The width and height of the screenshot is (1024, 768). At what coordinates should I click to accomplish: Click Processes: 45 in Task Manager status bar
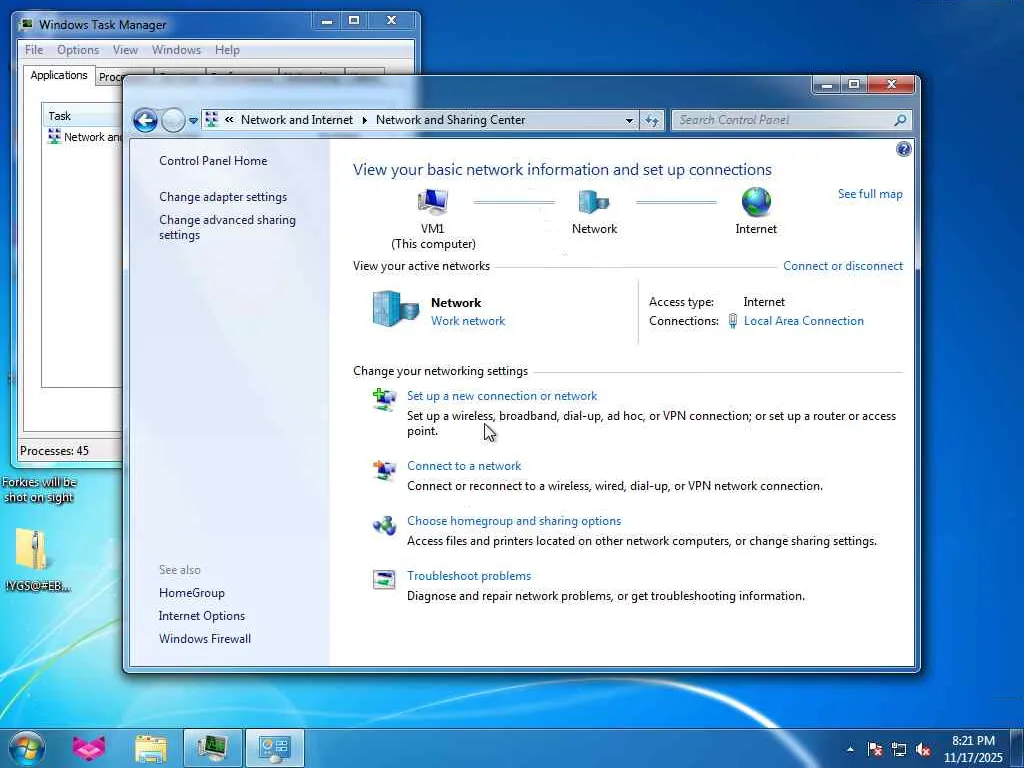click(x=54, y=451)
